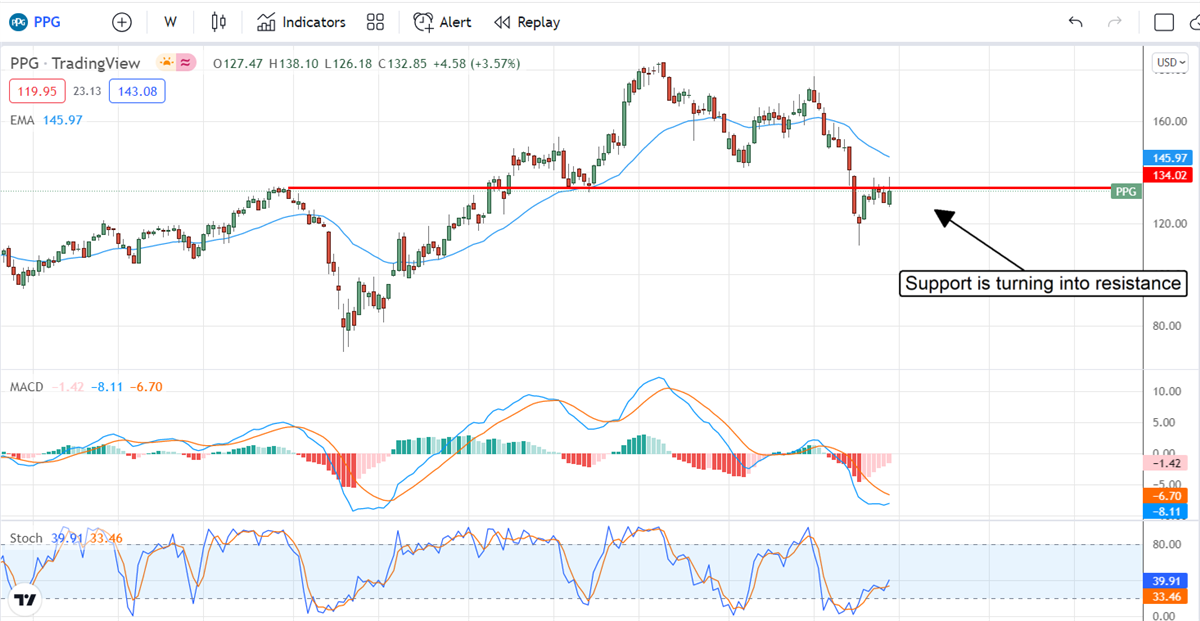Click the MACD value -8.11 in the legend
This screenshot has height=621, width=1200.
[x=105, y=386]
